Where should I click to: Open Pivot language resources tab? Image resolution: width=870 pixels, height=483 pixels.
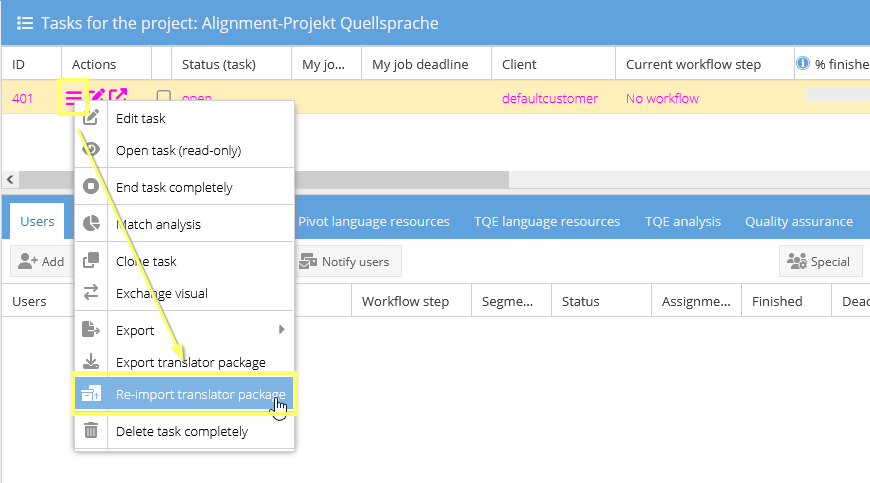coord(373,221)
